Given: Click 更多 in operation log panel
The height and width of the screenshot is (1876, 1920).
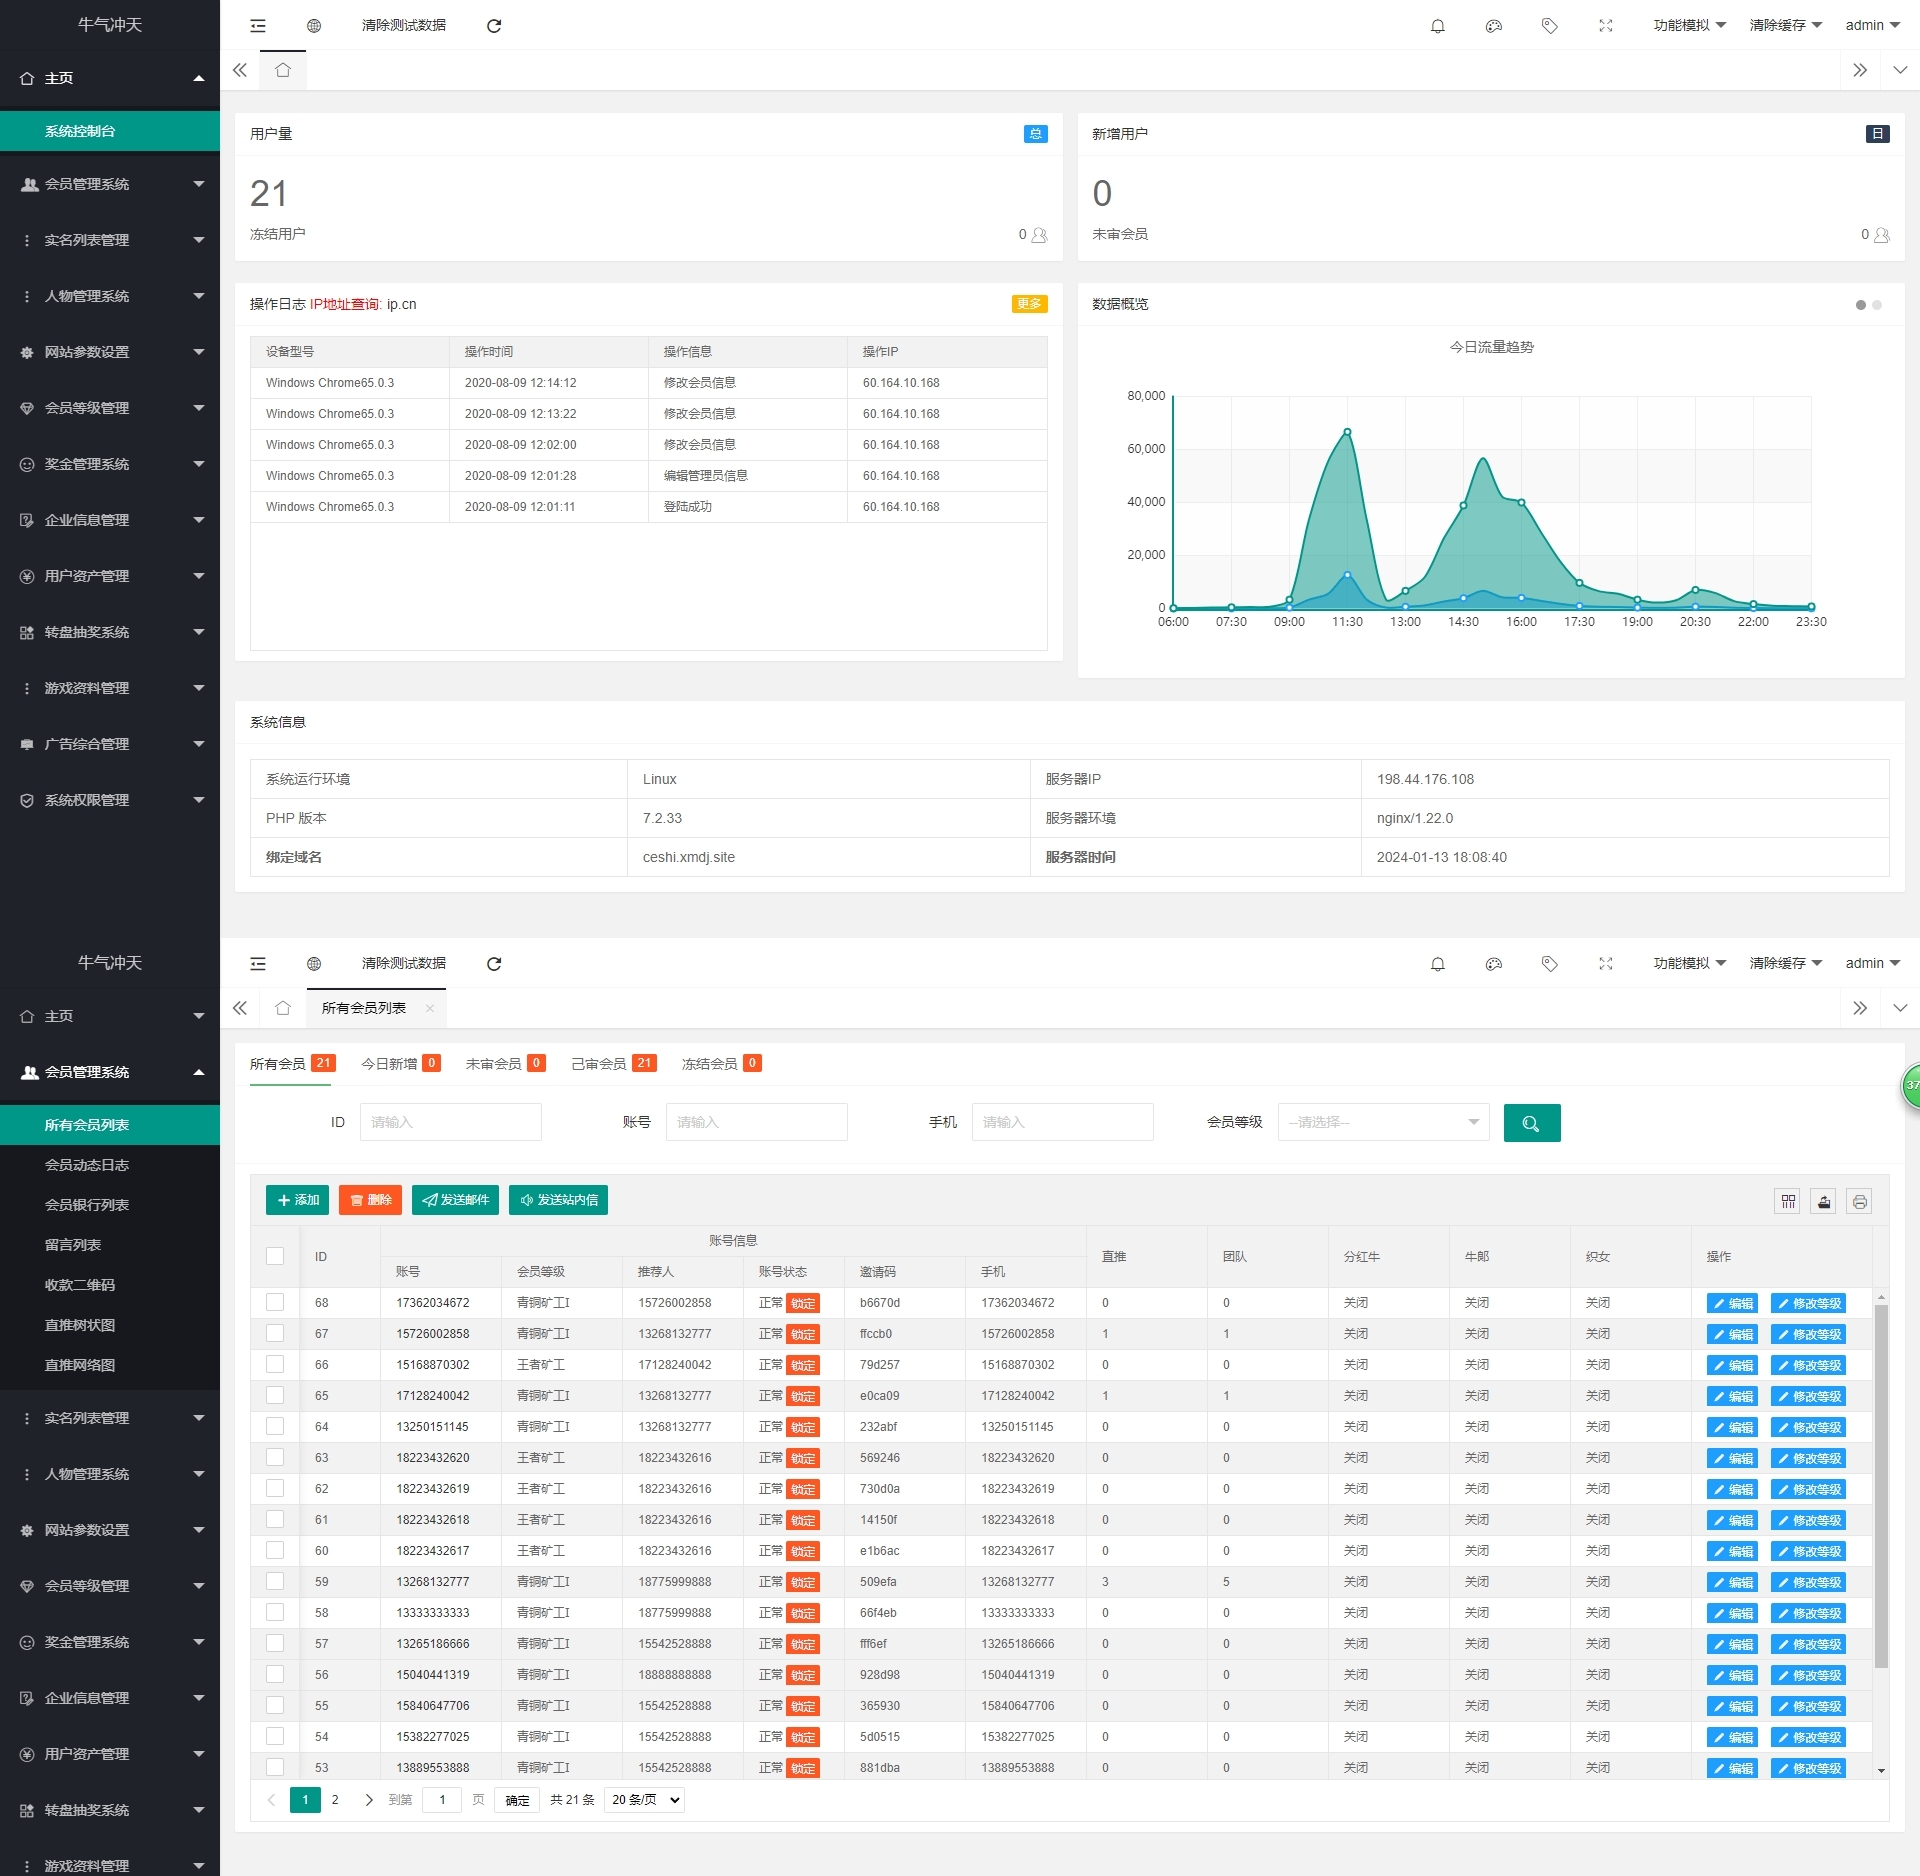Looking at the screenshot, I should pyautogui.click(x=1029, y=304).
